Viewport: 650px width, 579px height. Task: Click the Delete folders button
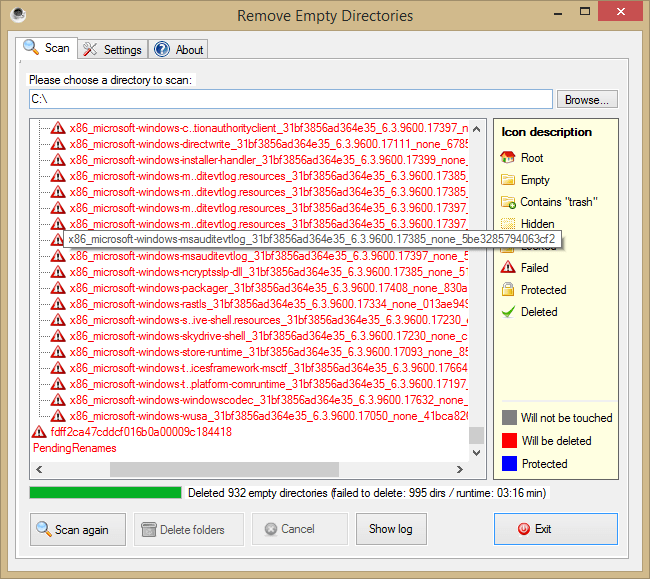[x=189, y=529]
